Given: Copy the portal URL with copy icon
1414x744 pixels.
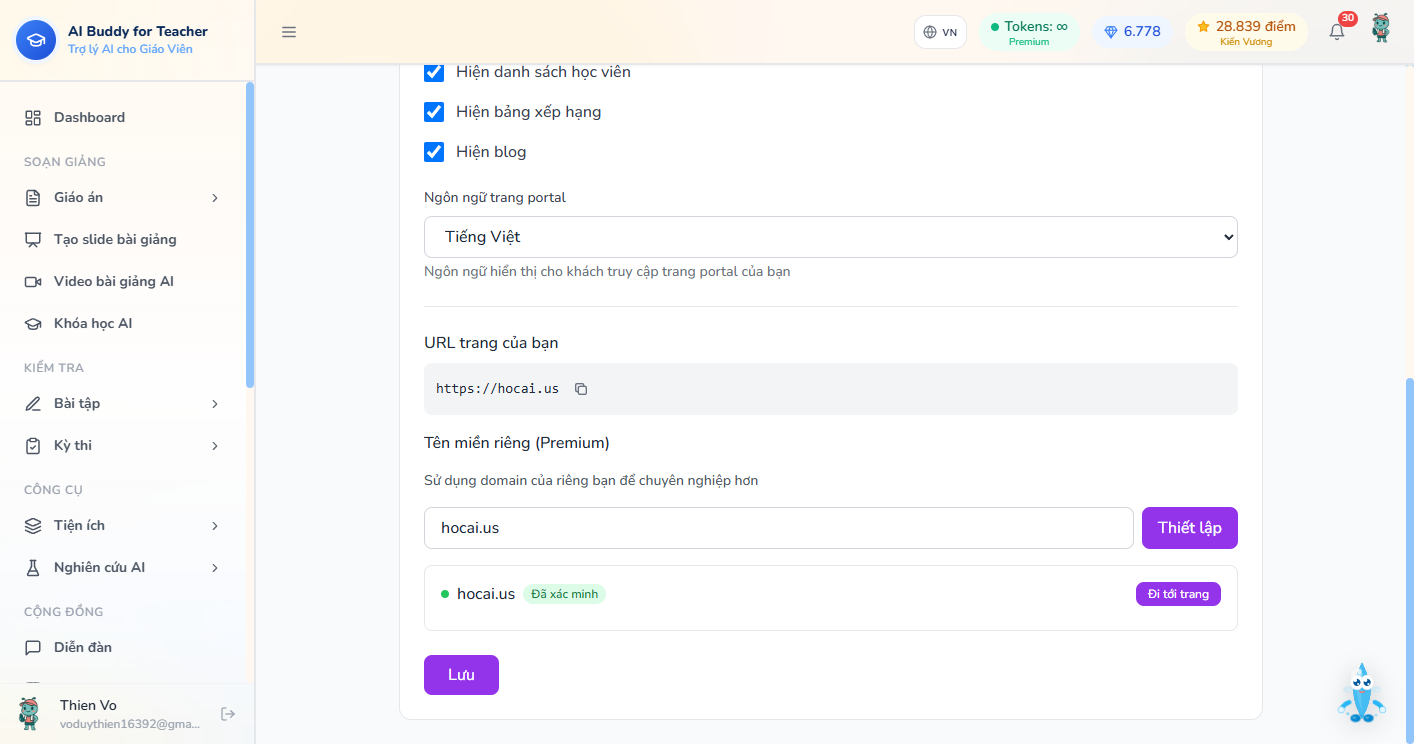Looking at the screenshot, I should 581,389.
